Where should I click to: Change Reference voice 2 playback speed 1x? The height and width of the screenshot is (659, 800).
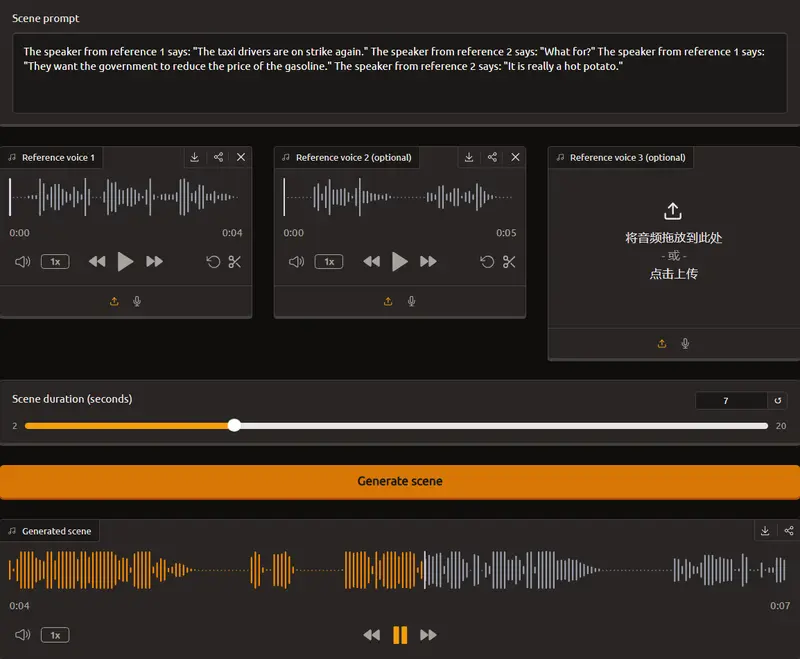tap(329, 262)
